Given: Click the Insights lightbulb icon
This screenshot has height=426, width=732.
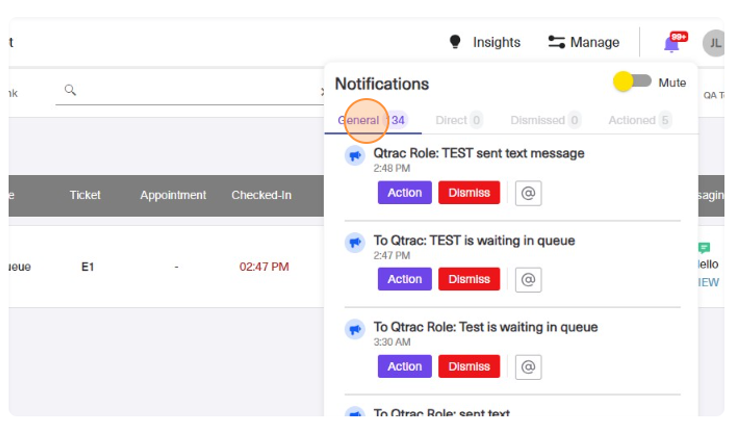Looking at the screenshot, I should 455,42.
